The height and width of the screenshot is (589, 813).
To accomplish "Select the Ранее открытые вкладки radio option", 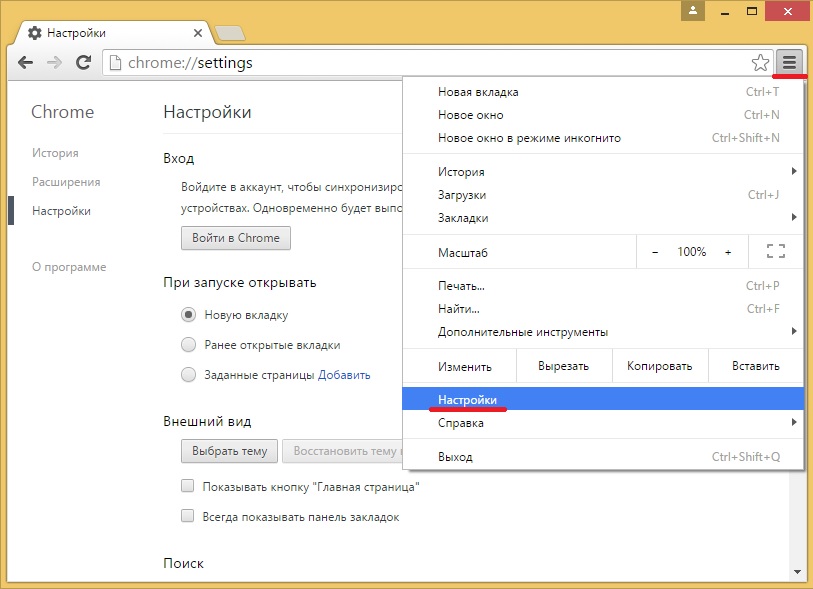I will pos(188,345).
